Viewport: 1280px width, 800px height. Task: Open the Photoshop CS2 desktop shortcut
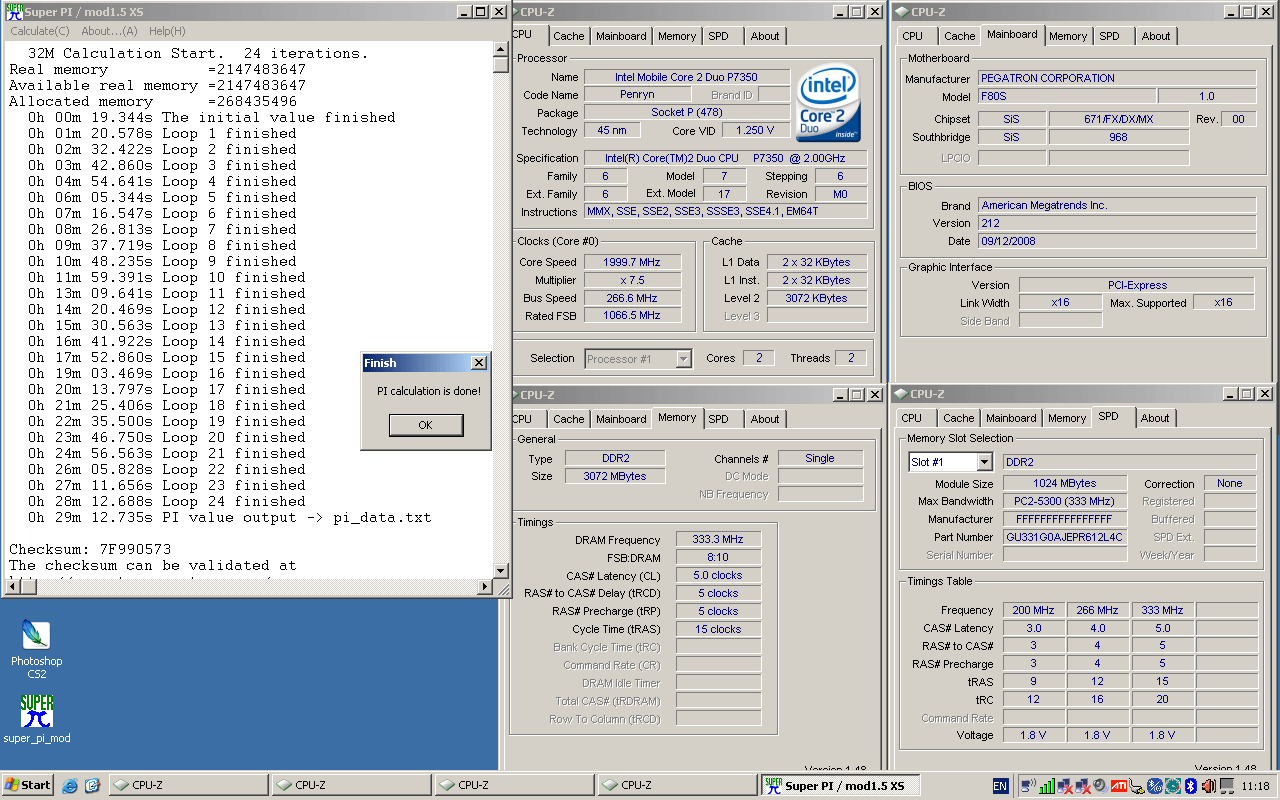point(36,650)
